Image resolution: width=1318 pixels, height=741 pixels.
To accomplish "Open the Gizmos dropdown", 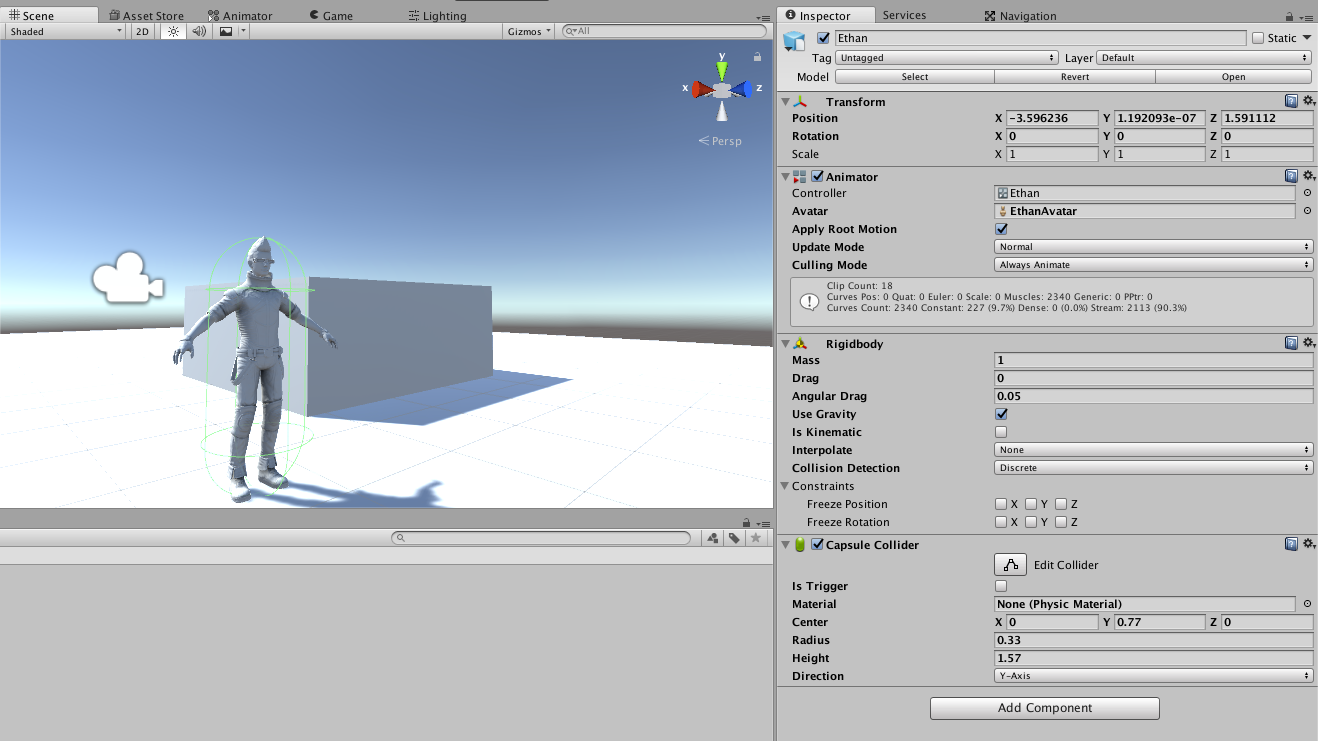I will tap(529, 31).
